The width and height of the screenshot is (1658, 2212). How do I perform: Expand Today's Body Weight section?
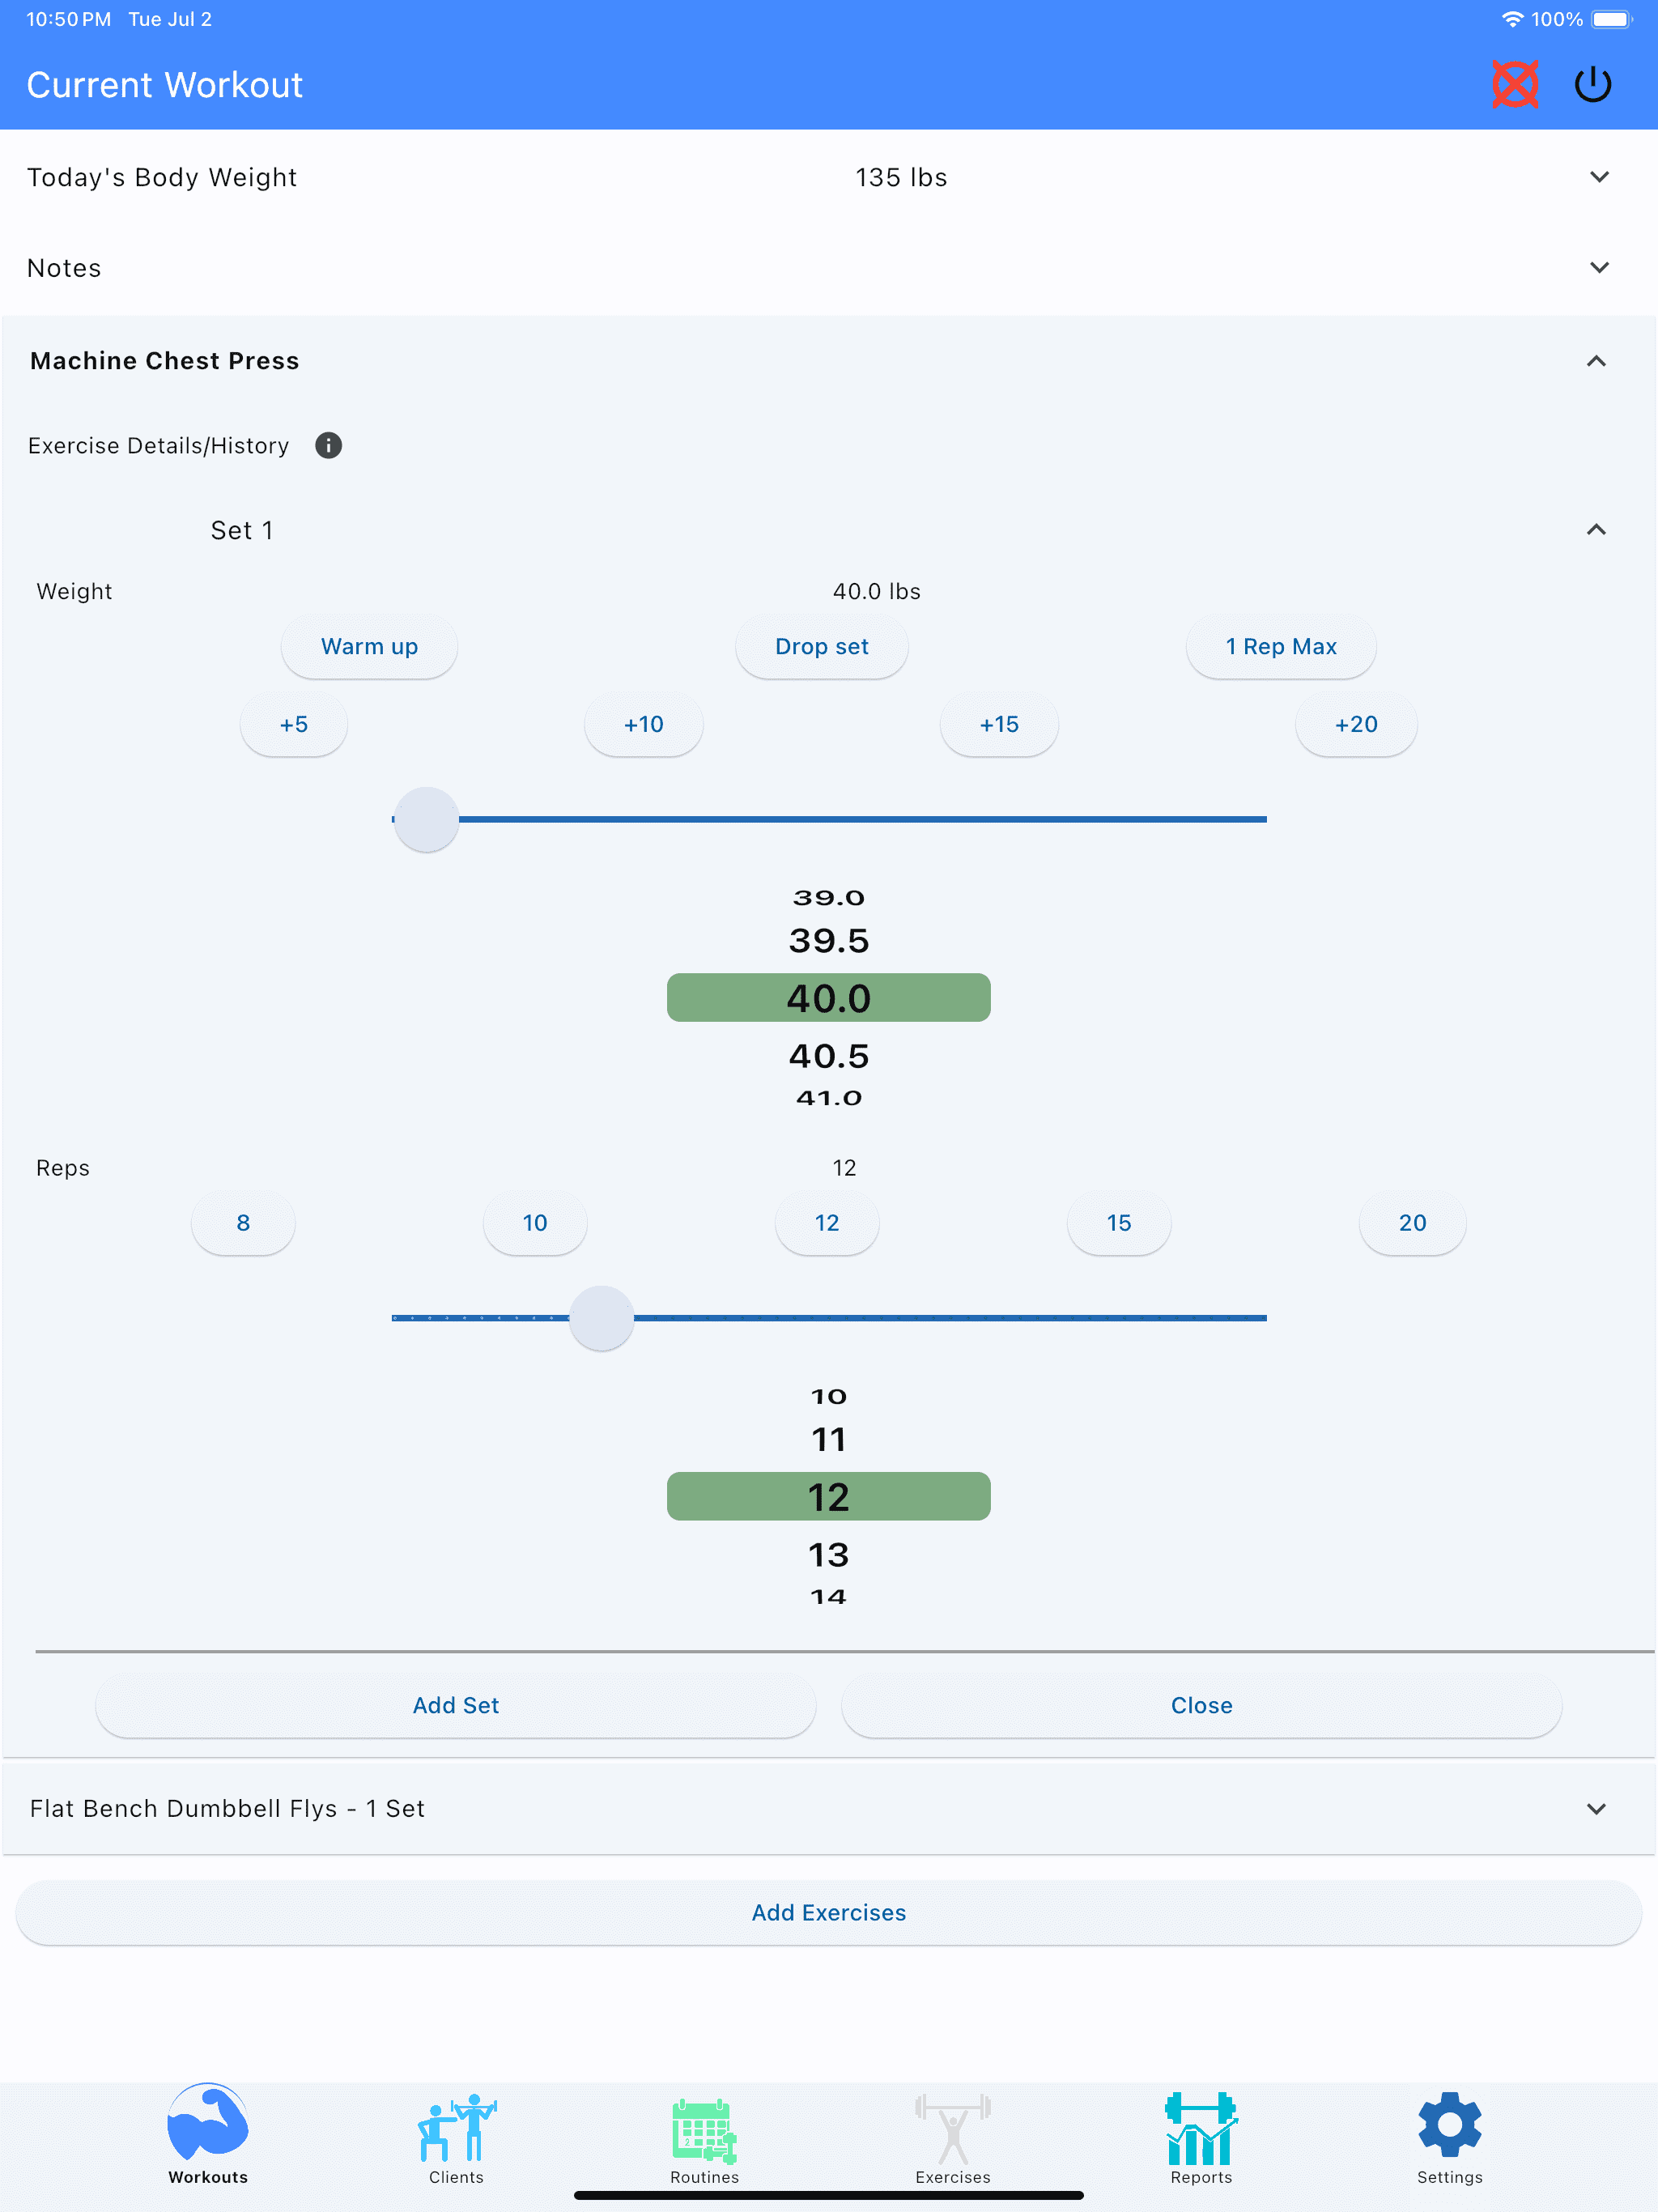click(x=829, y=177)
